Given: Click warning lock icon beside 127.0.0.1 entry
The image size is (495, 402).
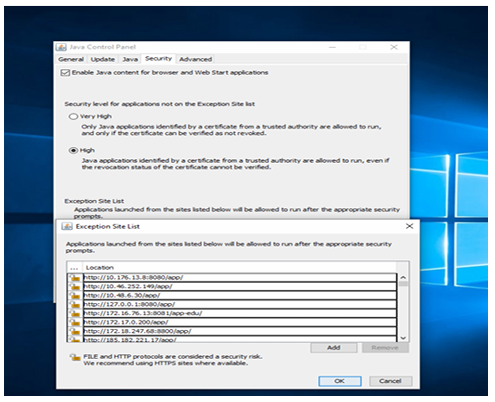Looking at the screenshot, I should 75,304.
